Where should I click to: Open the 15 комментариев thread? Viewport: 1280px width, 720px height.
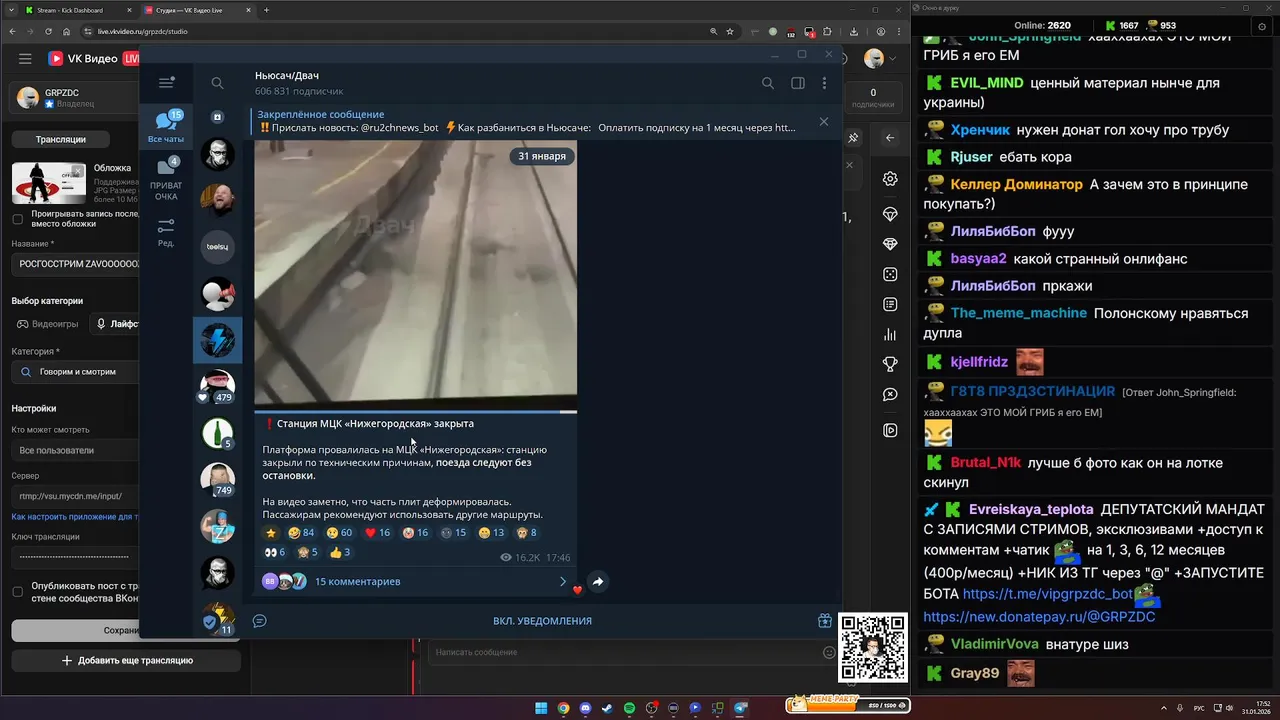click(x=414, y=581)
